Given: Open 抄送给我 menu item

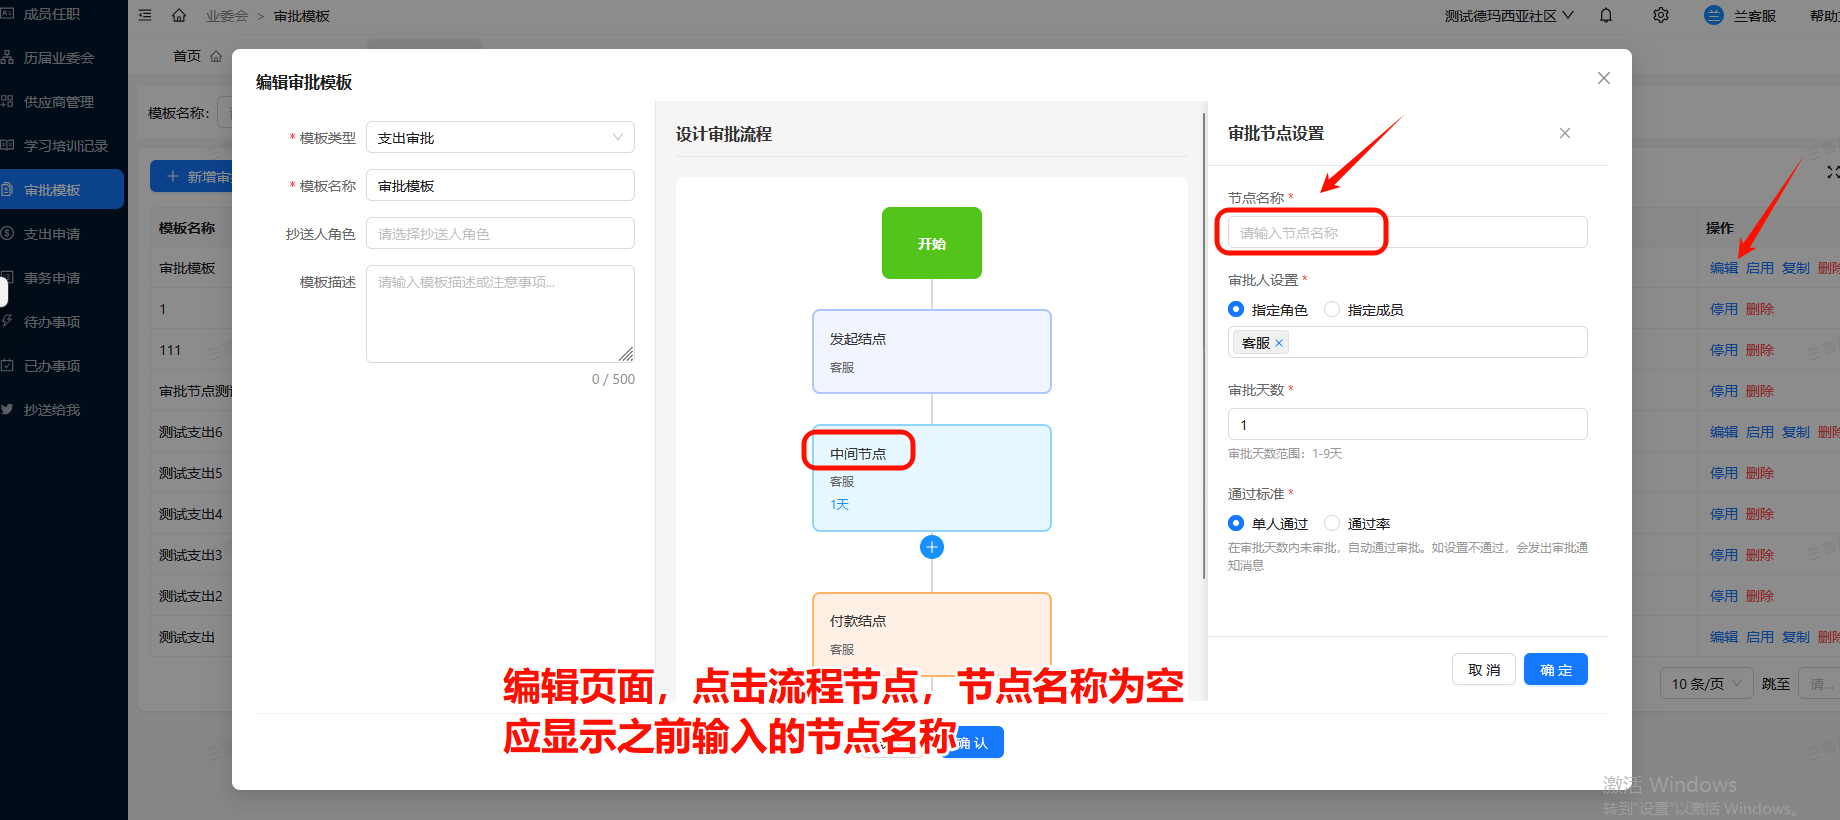Looking at the screenshot, I should click(52, 409).
